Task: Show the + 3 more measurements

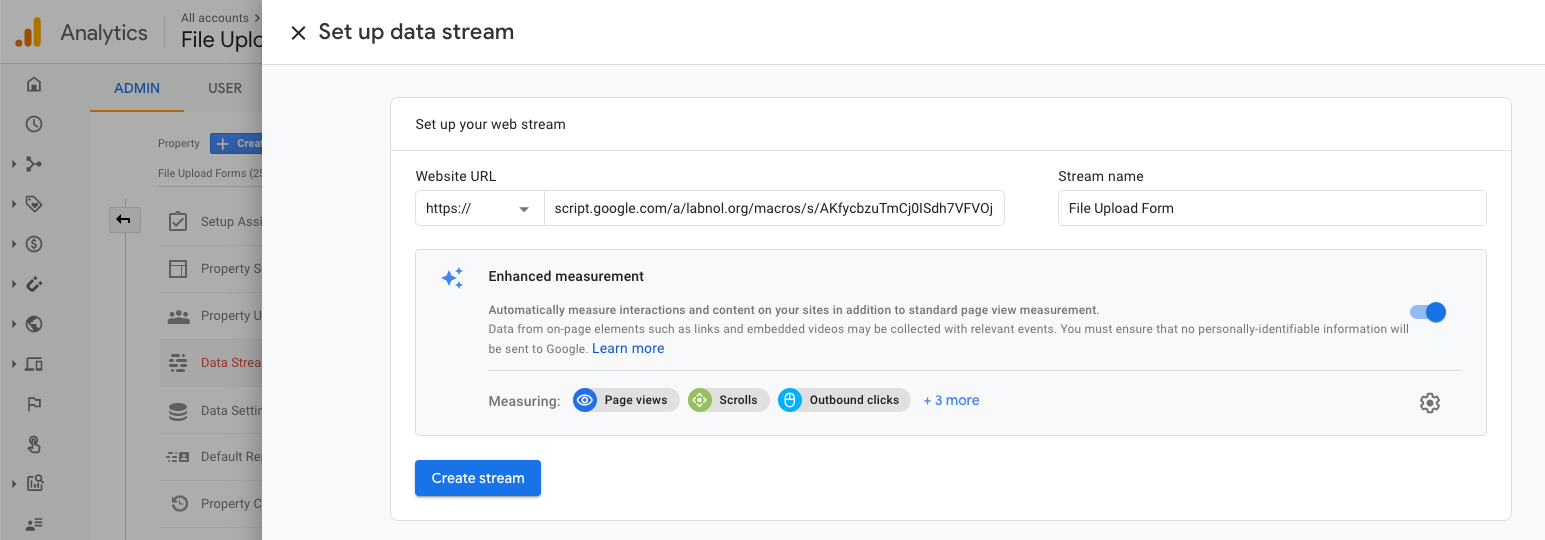Action: (951, 400)
